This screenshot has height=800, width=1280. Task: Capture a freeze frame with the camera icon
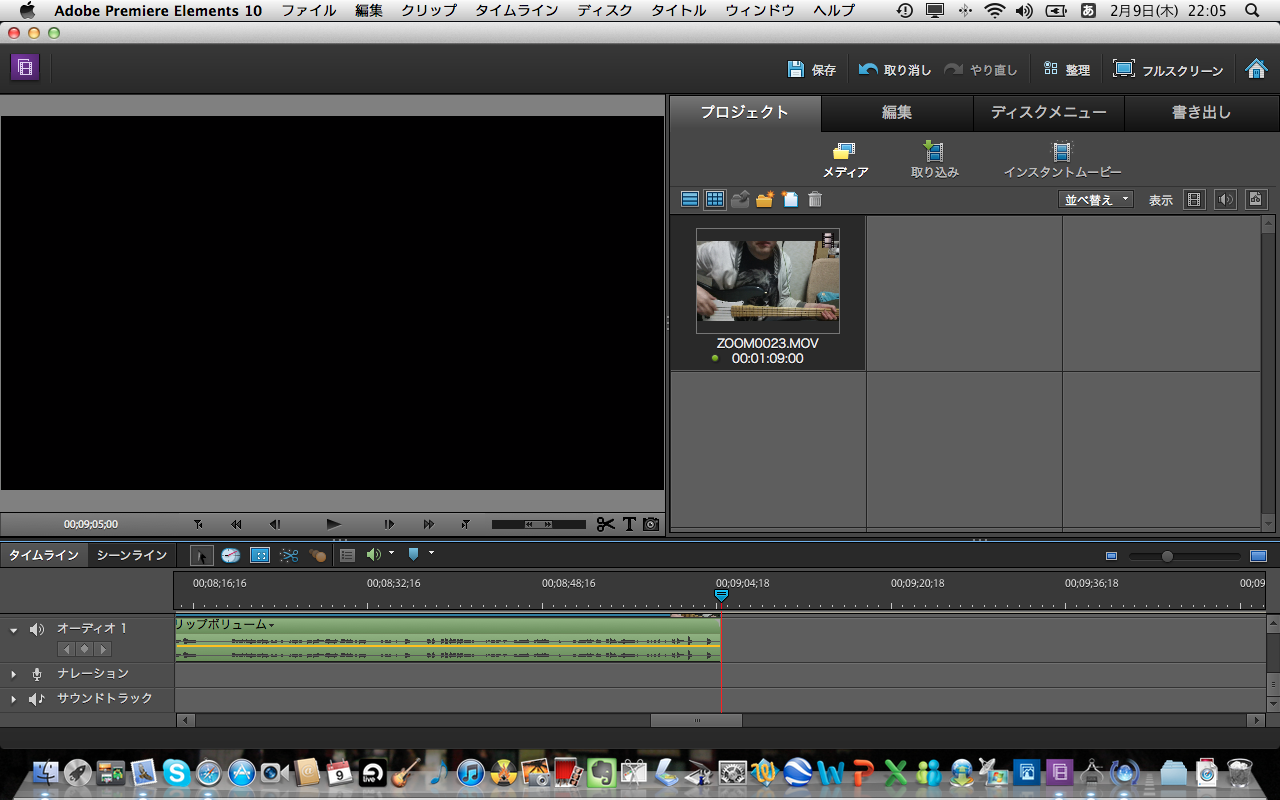(651, 524)
